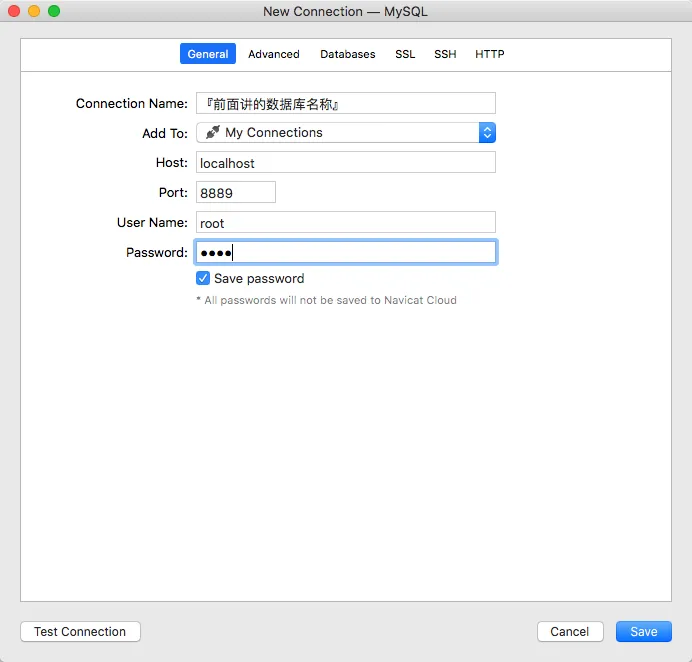Image resolution: width=692 pixels, height=662 pixels.
Task: Click the connection plug icon in Add To
Action: tap(212, 132)
